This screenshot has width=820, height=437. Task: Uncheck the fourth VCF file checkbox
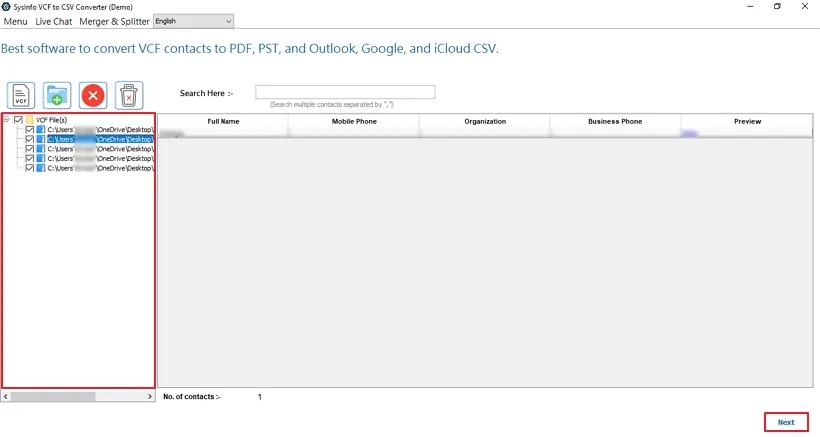30,158
